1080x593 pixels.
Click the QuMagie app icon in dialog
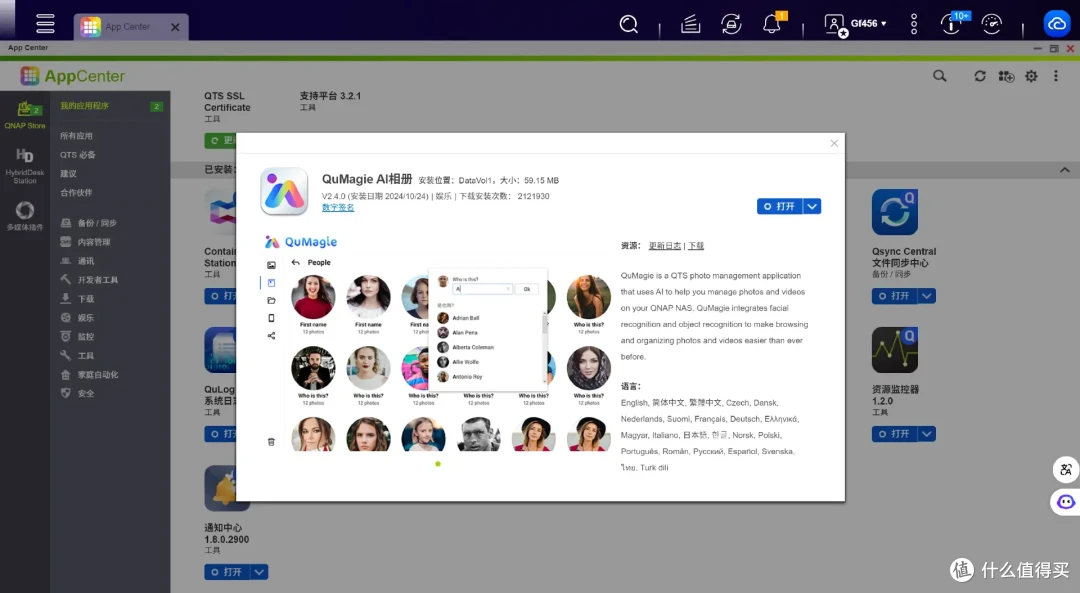coord(284,191)
